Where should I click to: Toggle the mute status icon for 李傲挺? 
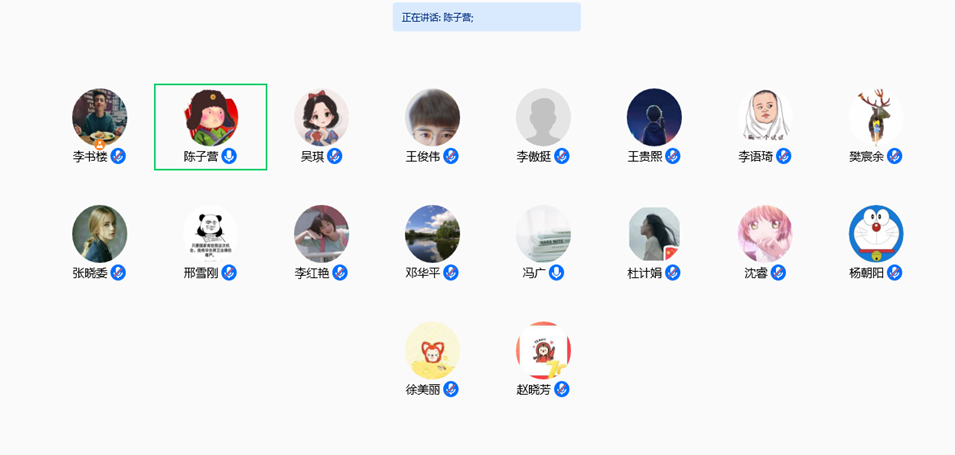[562, 156]
